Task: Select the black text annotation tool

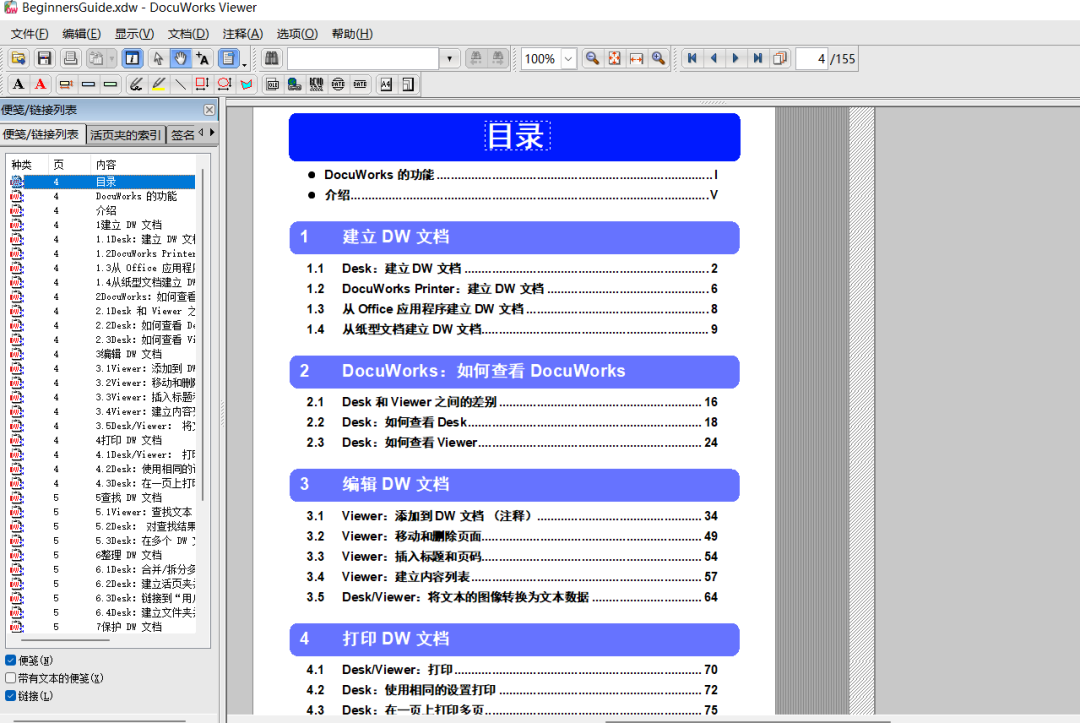Action: [19, 84]
